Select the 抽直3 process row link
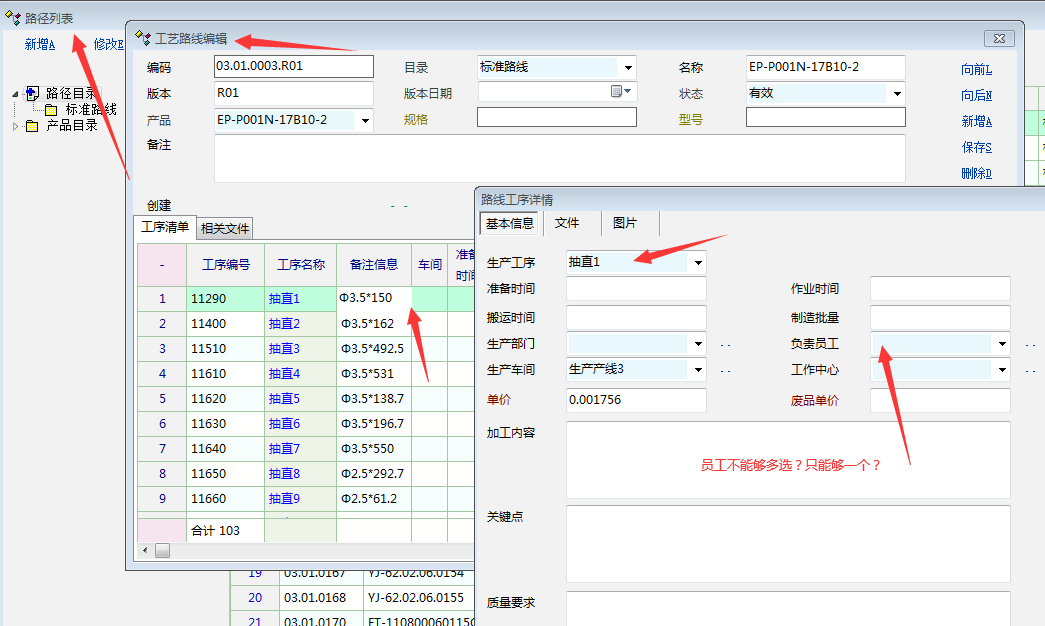 coord(284,348)
